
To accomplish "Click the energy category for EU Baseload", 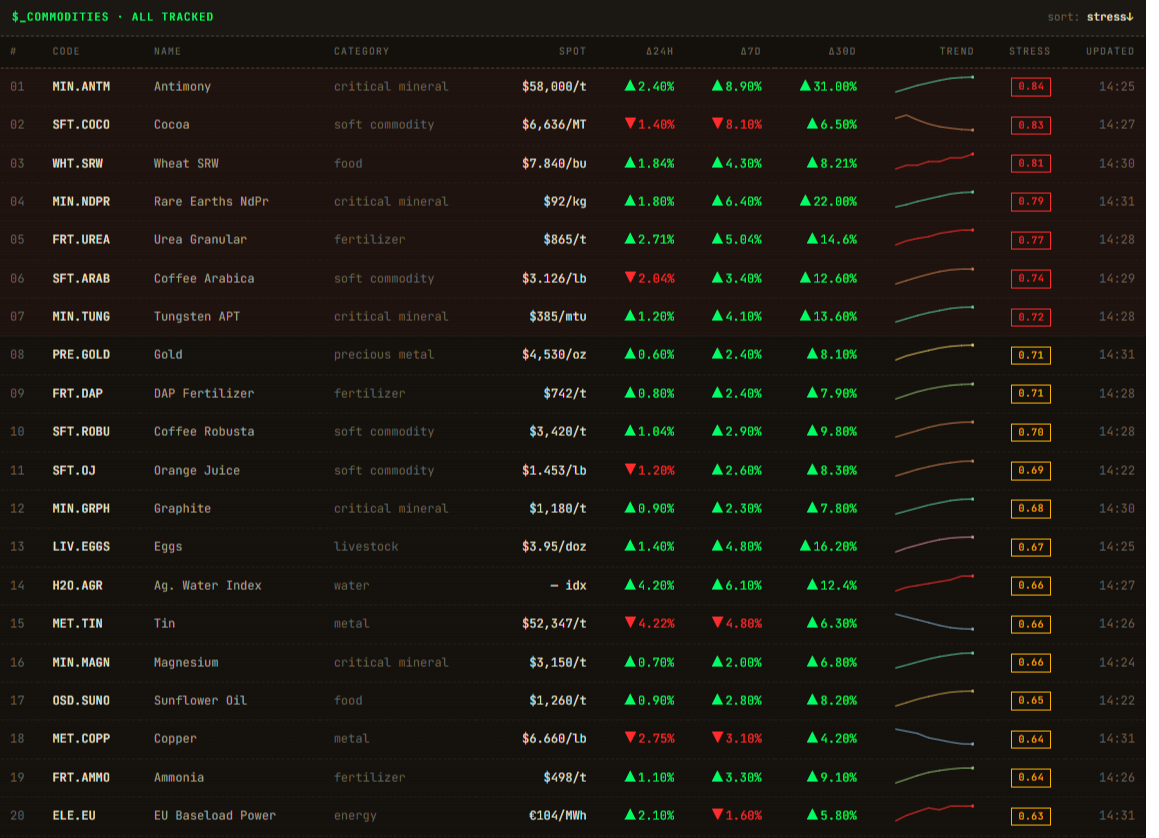I will tap(355, 816).
